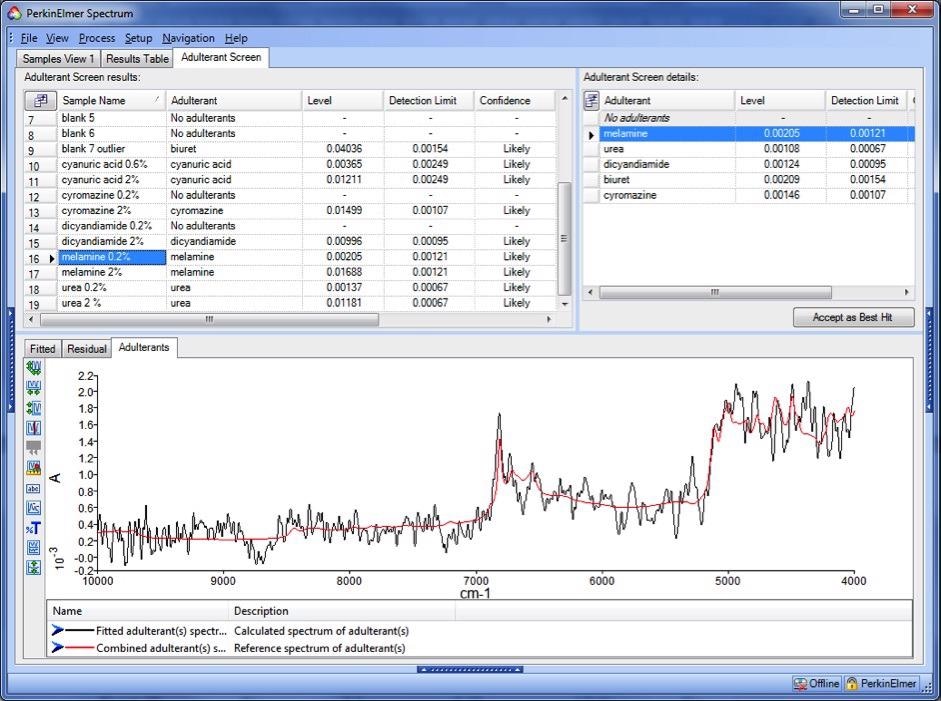Select the melamine row in details table
Image resolution: width=941 pixels, height=701 pixels.
[749, 134]
